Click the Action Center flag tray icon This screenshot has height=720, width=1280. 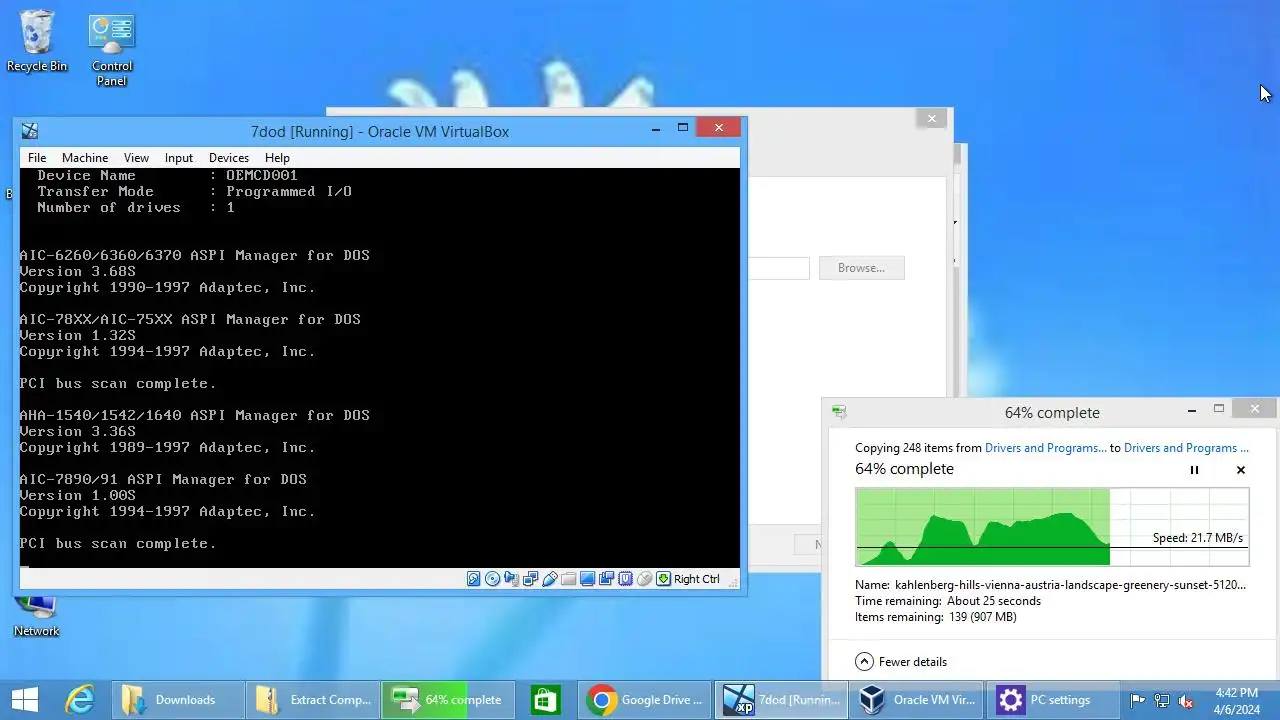[1138, 701]
